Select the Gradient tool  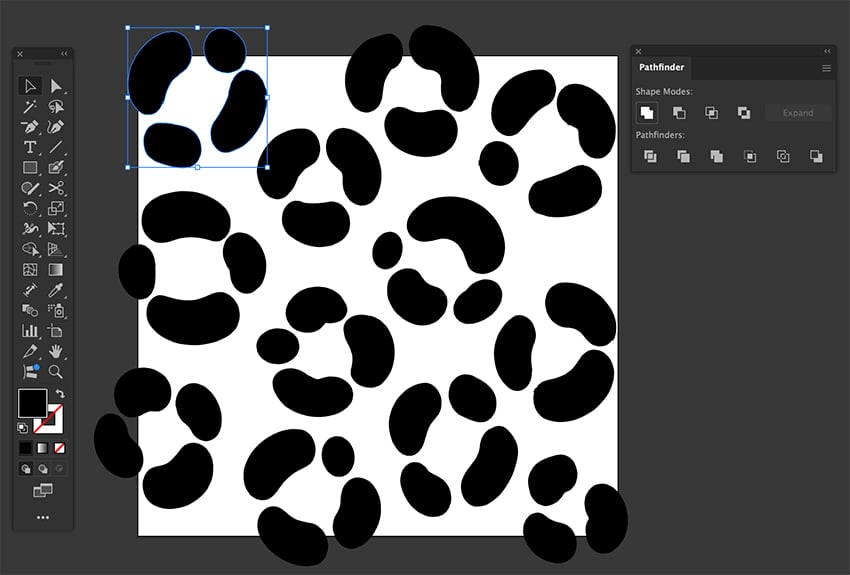pyautogui.click(x=56, y=269)
